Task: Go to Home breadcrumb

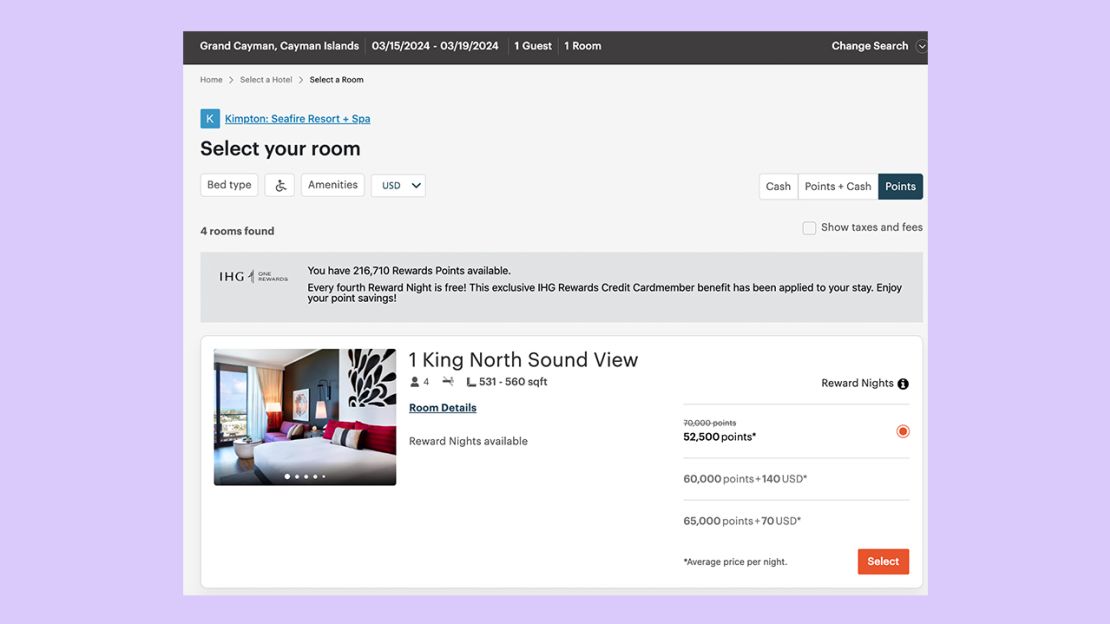Action: point(211,80)
